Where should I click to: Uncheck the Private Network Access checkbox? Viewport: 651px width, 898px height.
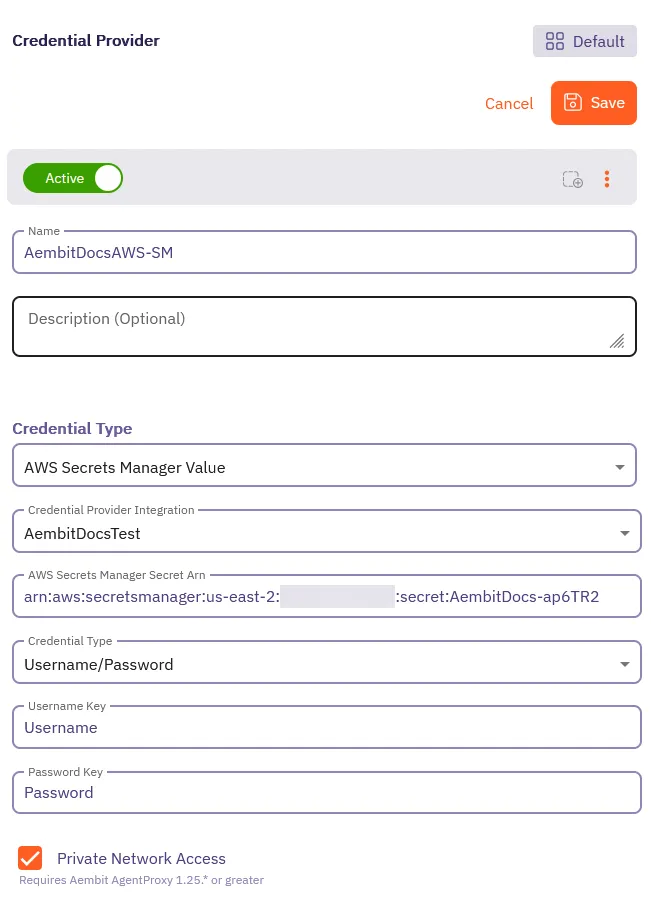point(30,858)
